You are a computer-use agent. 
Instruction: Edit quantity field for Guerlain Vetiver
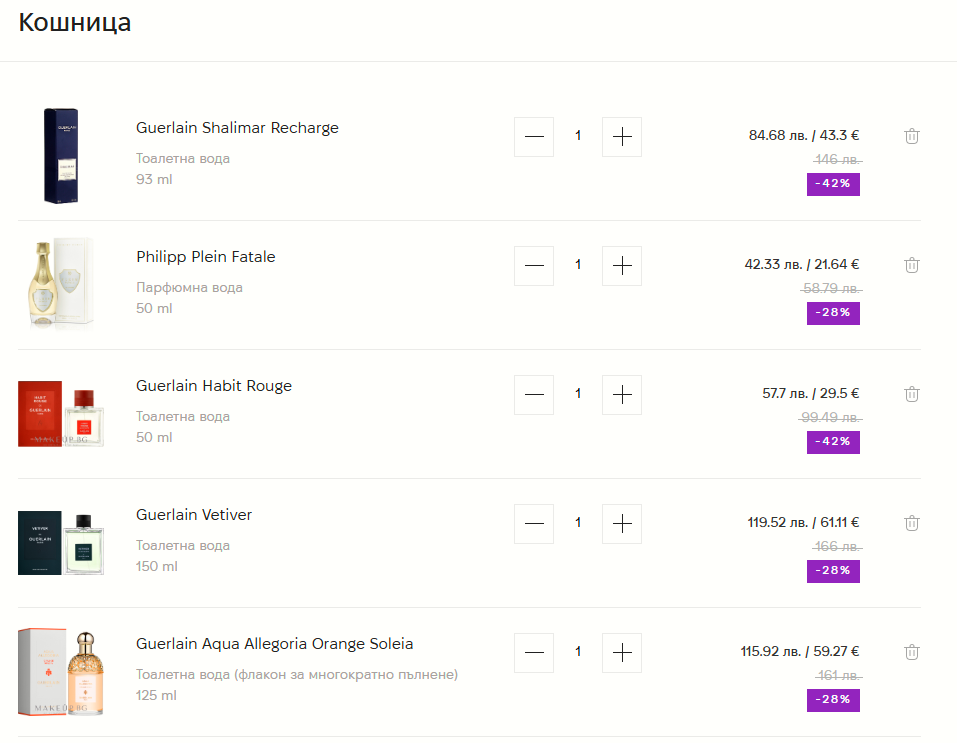(x=578, y=523)
